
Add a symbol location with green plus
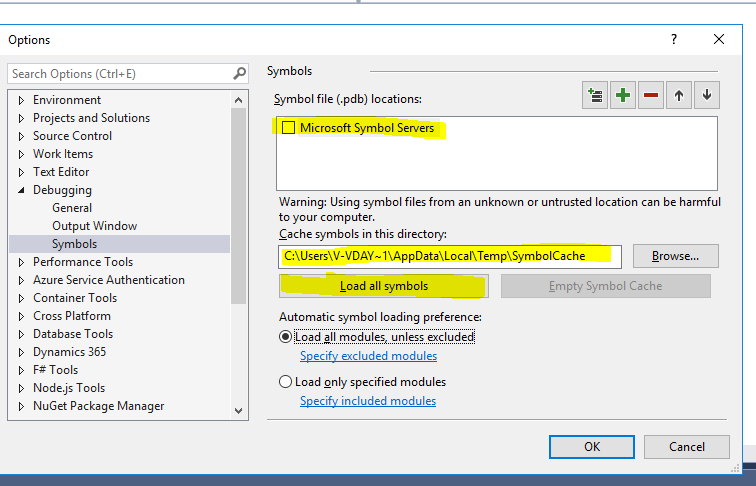click(x=622, y=95)
